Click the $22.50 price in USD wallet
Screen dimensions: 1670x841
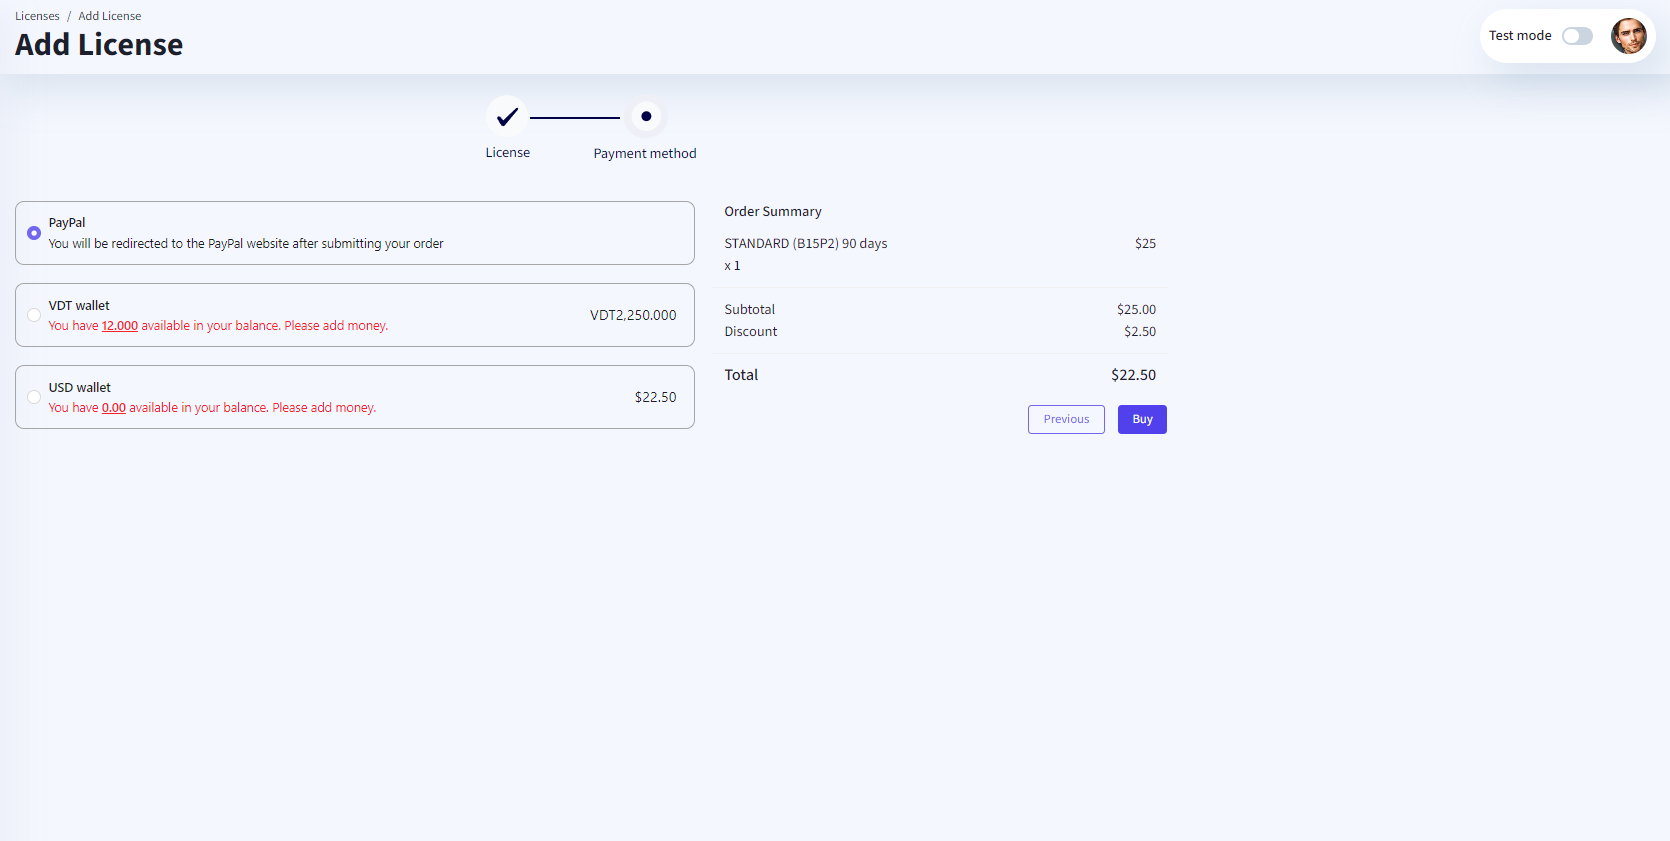[655, 397]
